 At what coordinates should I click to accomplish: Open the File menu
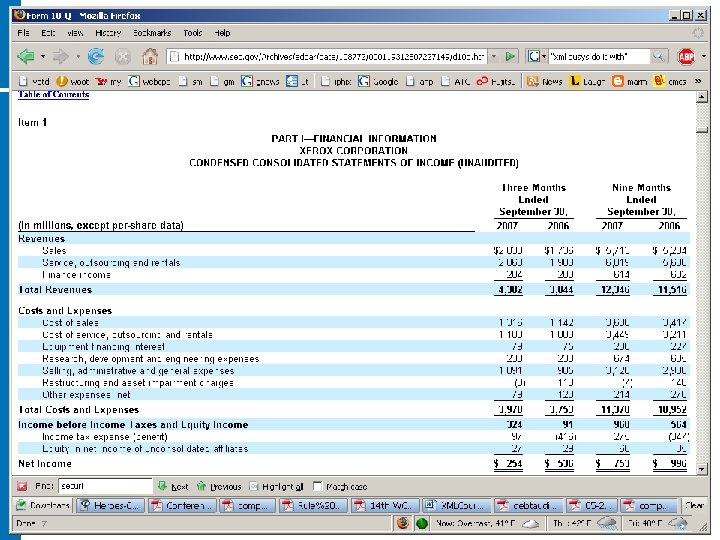click(x=23, y=33)
